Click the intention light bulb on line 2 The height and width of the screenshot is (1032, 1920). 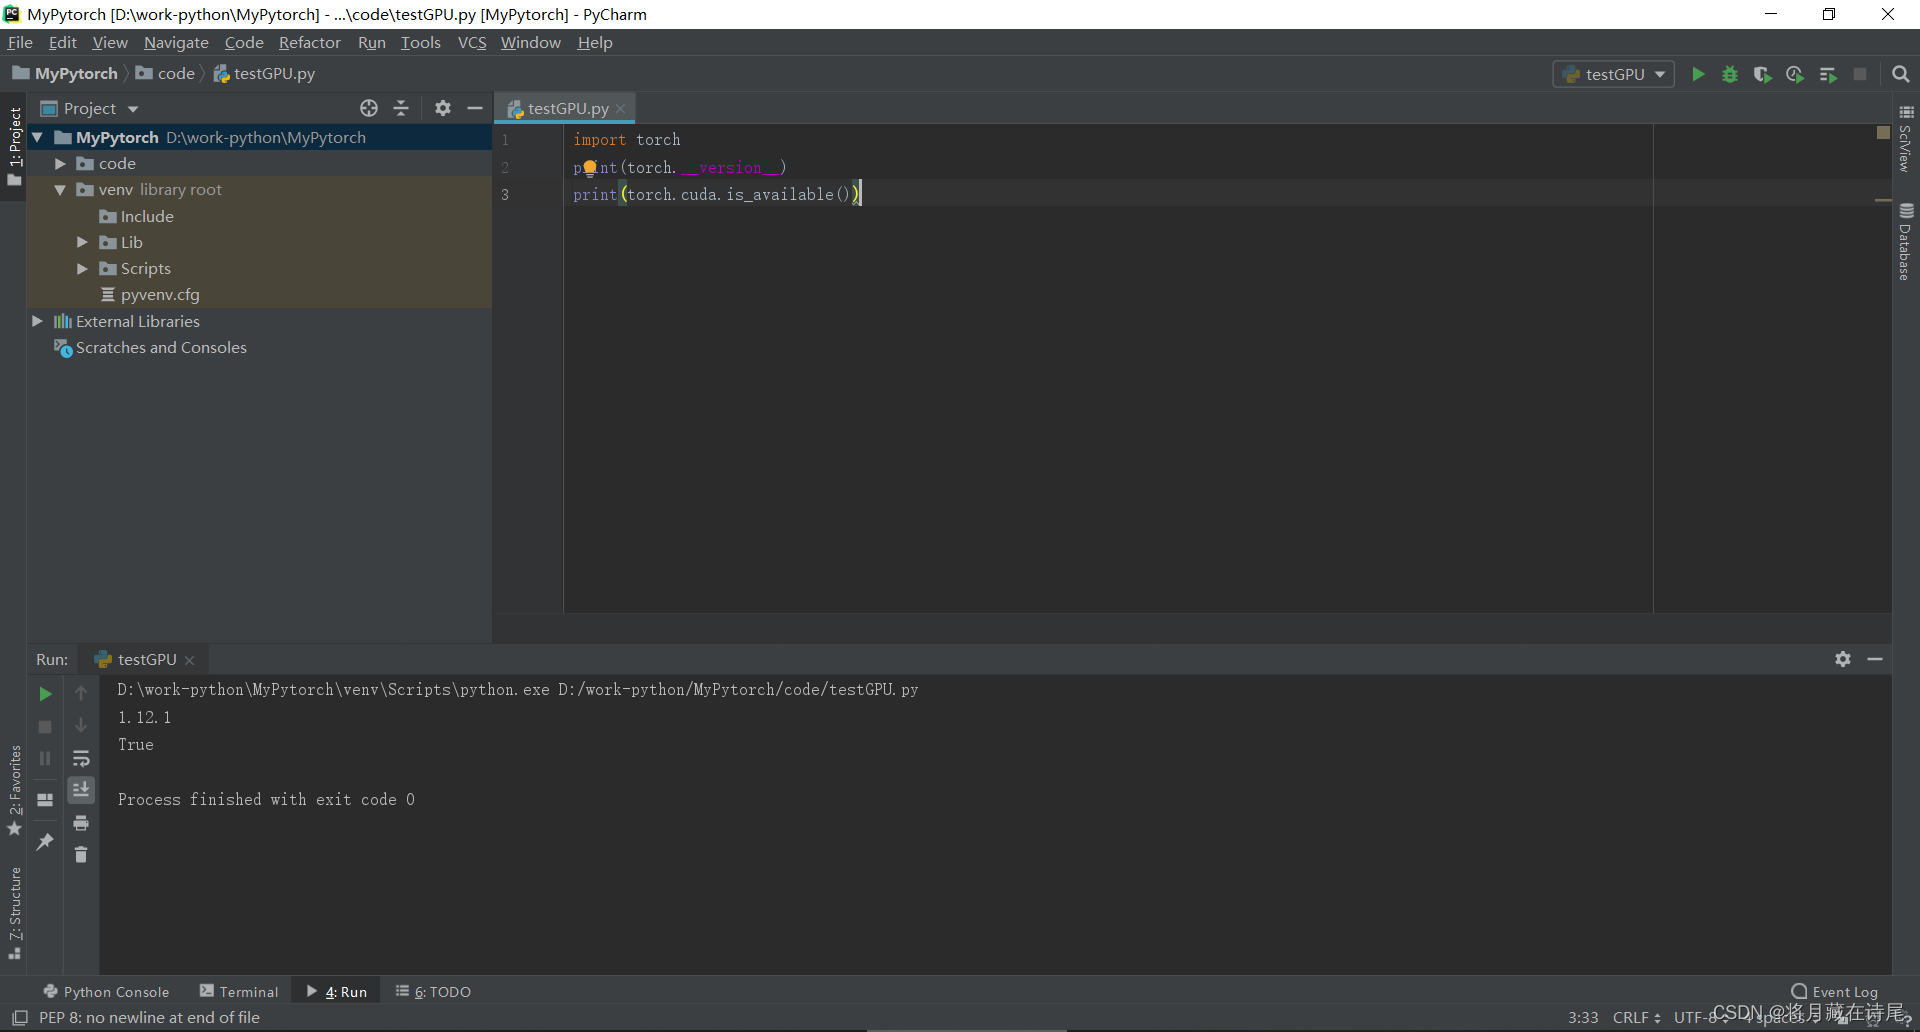(x=590, y=167)
